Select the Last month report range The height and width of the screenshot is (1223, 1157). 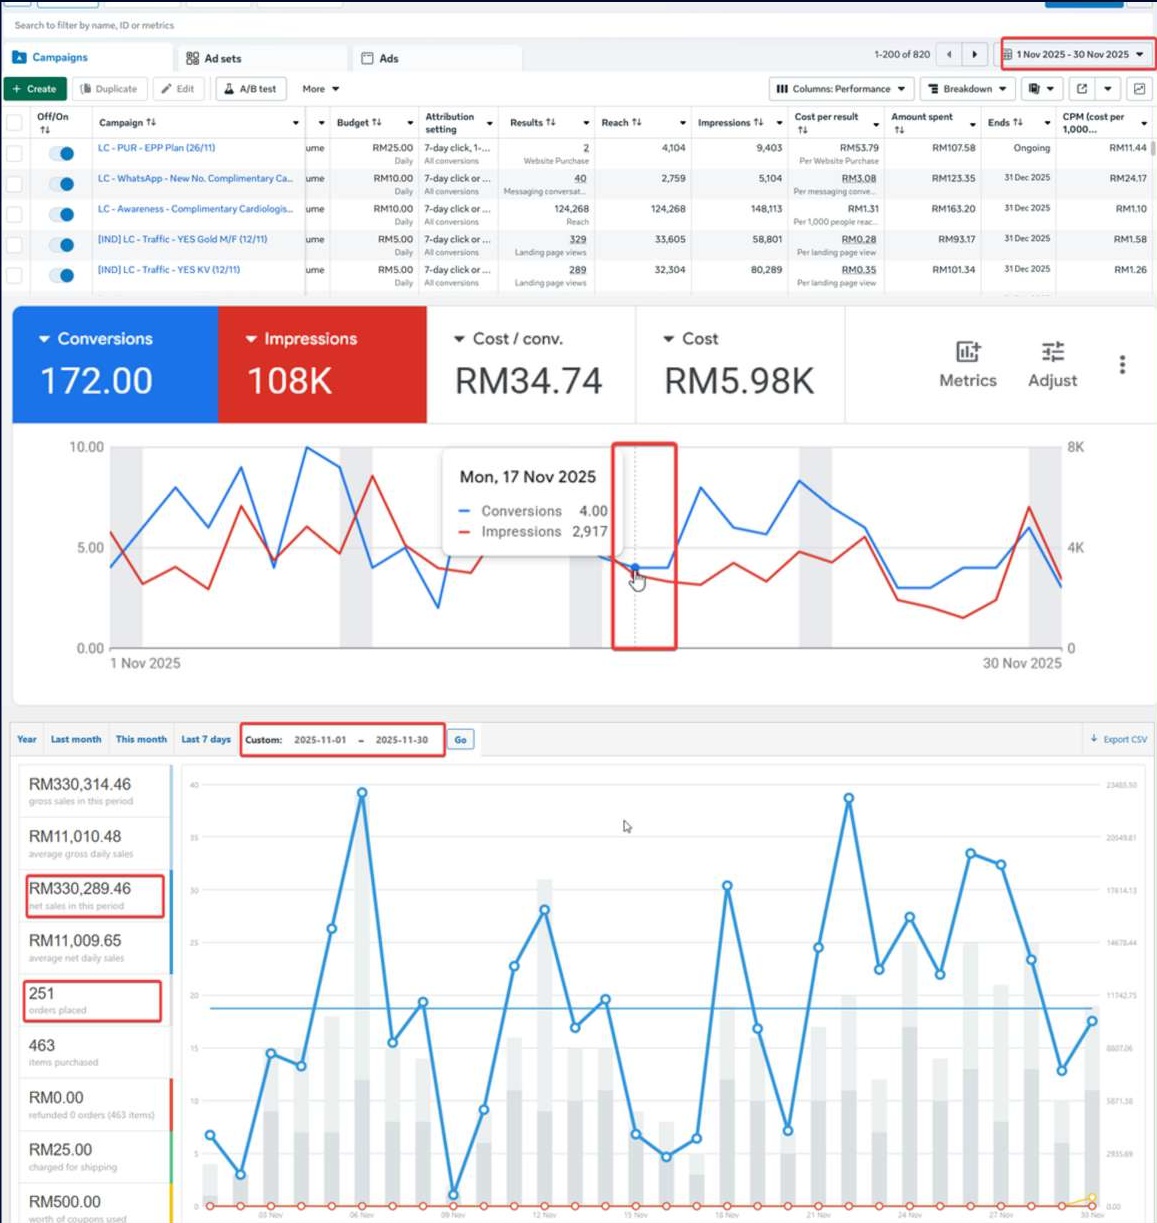coord(76,739)
